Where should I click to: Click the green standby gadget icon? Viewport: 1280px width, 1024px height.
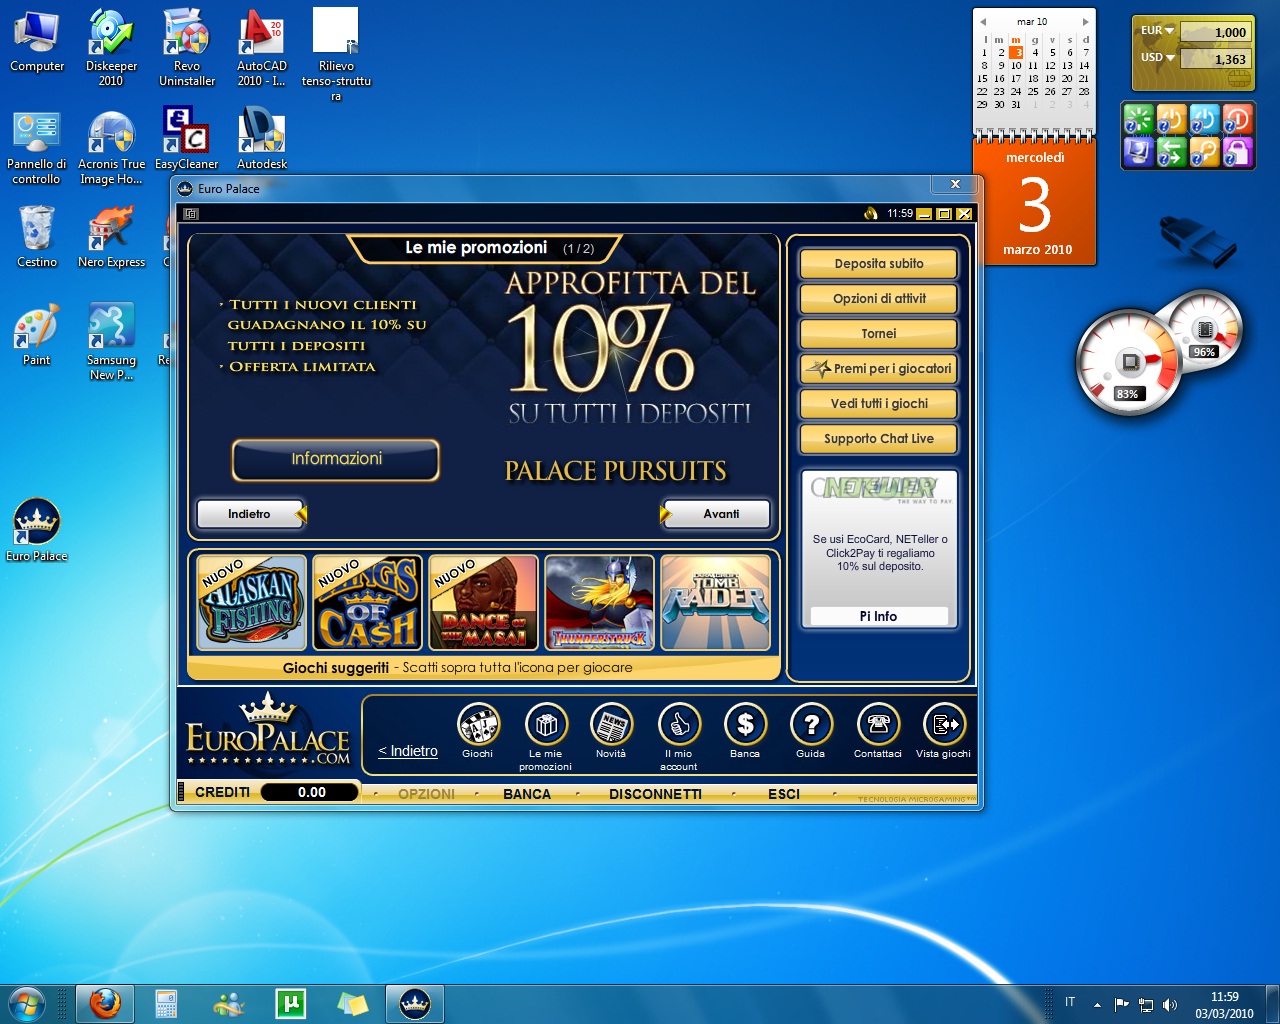coord(1139,120)
